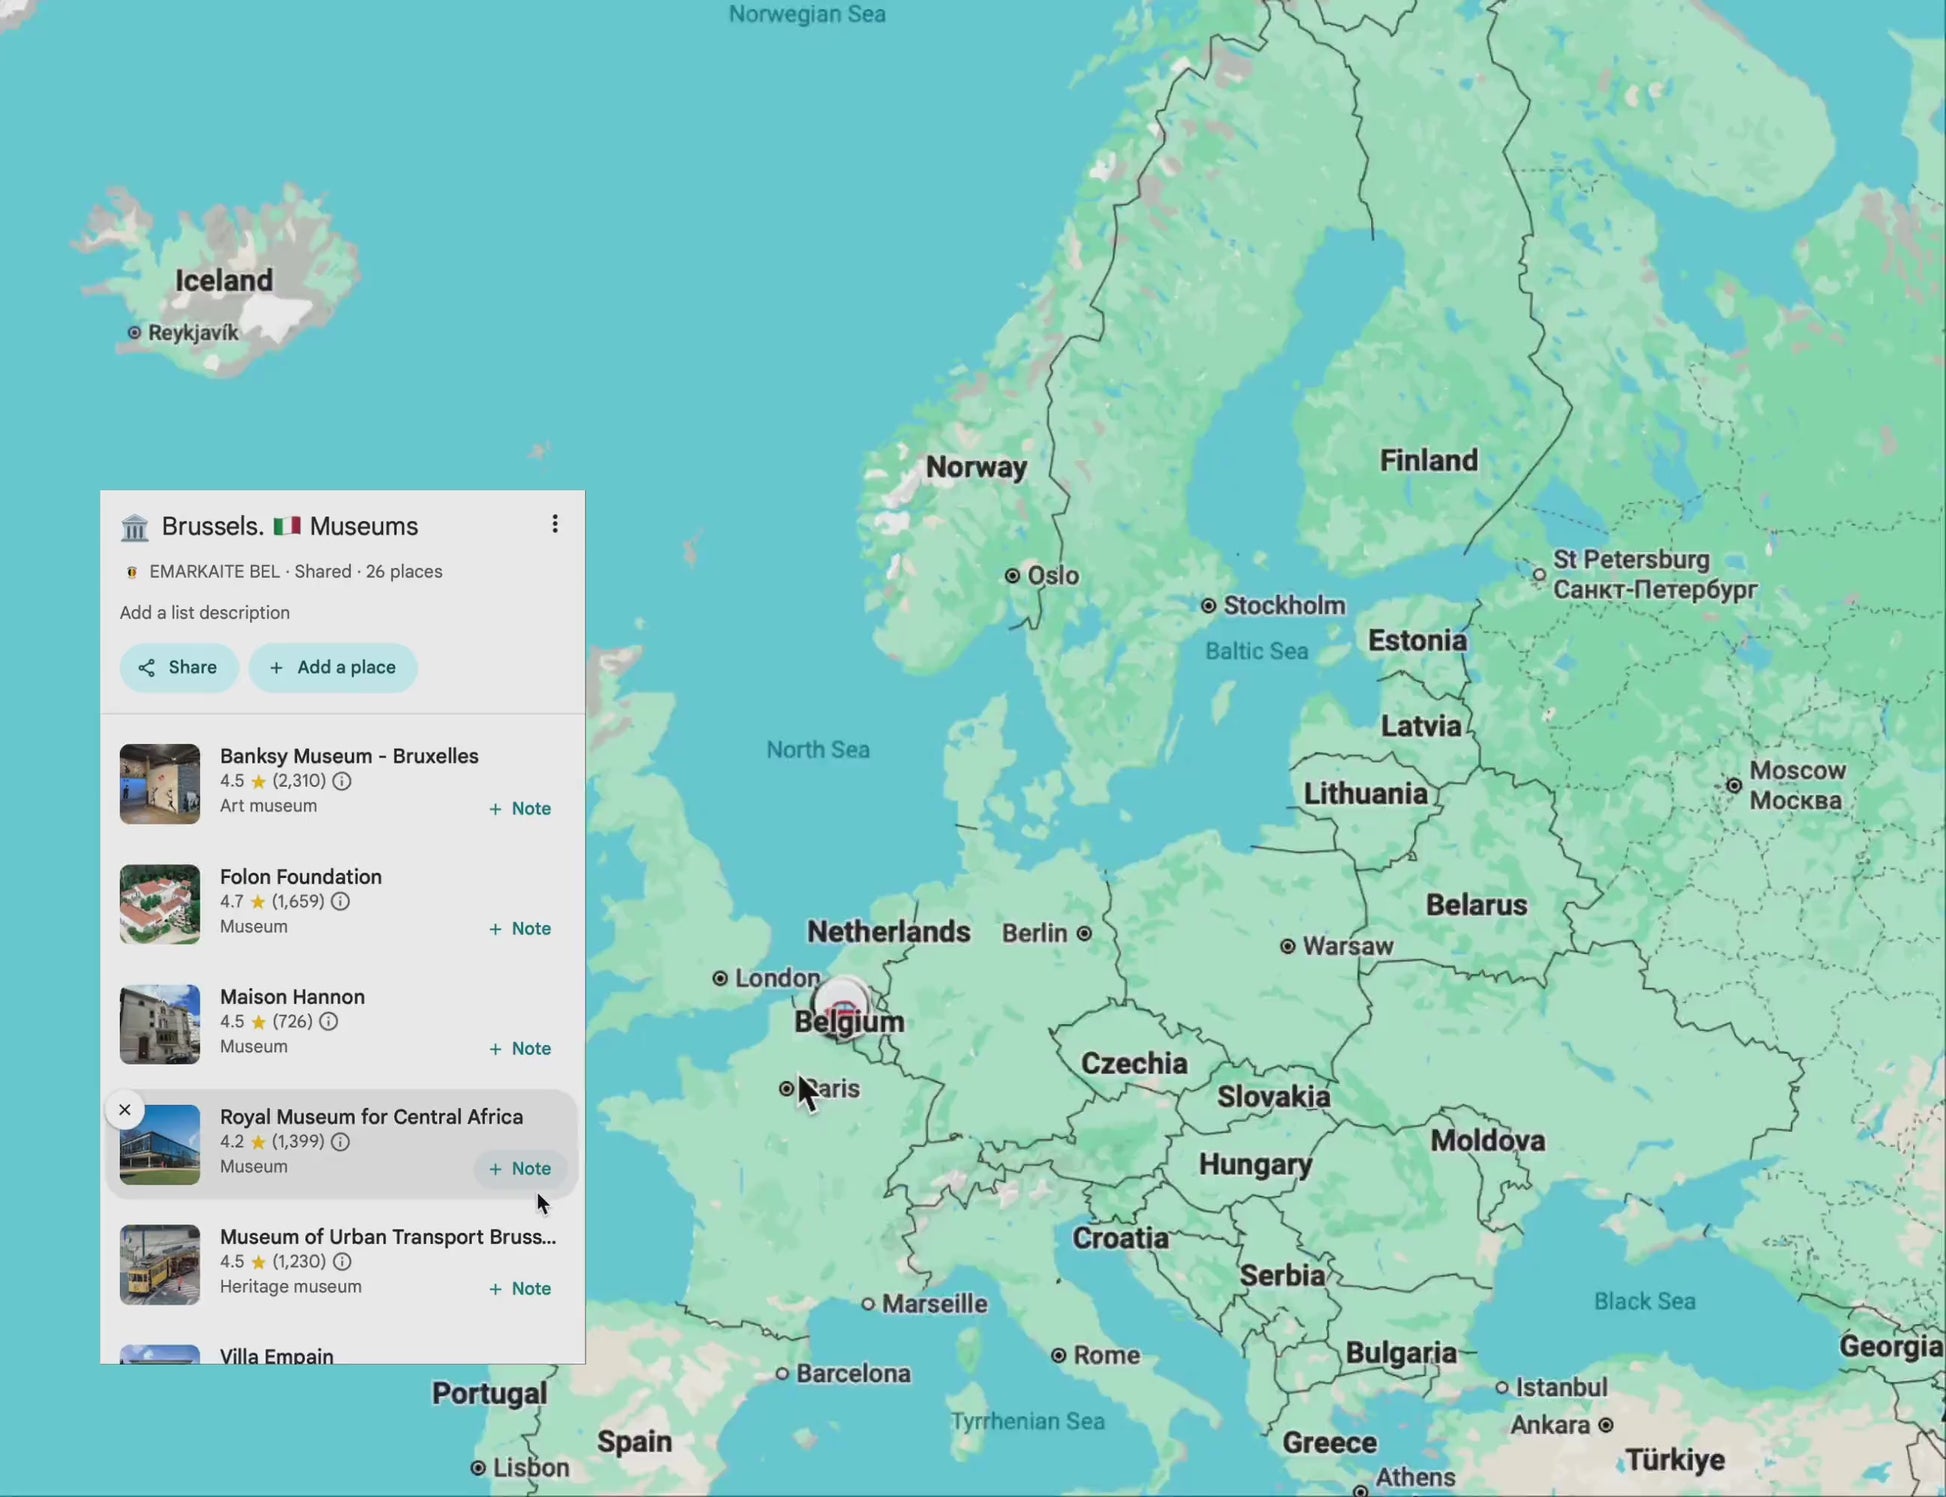Add a note to Folon Foundation
This screenshot has width=1946, height=1497.
tap(520, 928)
